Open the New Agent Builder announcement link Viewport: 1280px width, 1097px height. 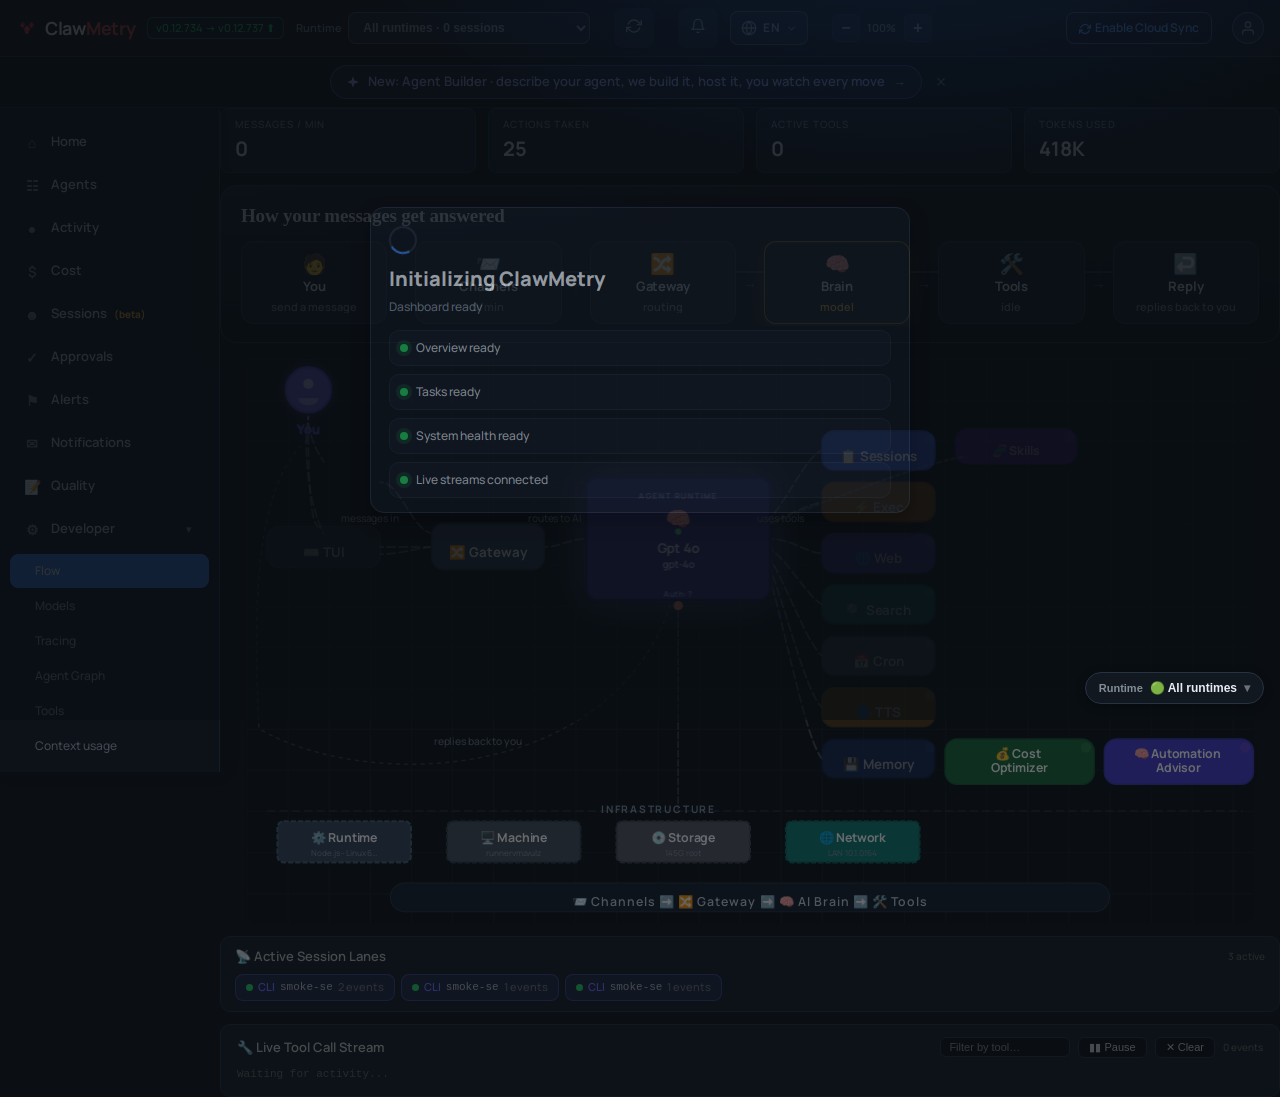[x=625, y=82]
